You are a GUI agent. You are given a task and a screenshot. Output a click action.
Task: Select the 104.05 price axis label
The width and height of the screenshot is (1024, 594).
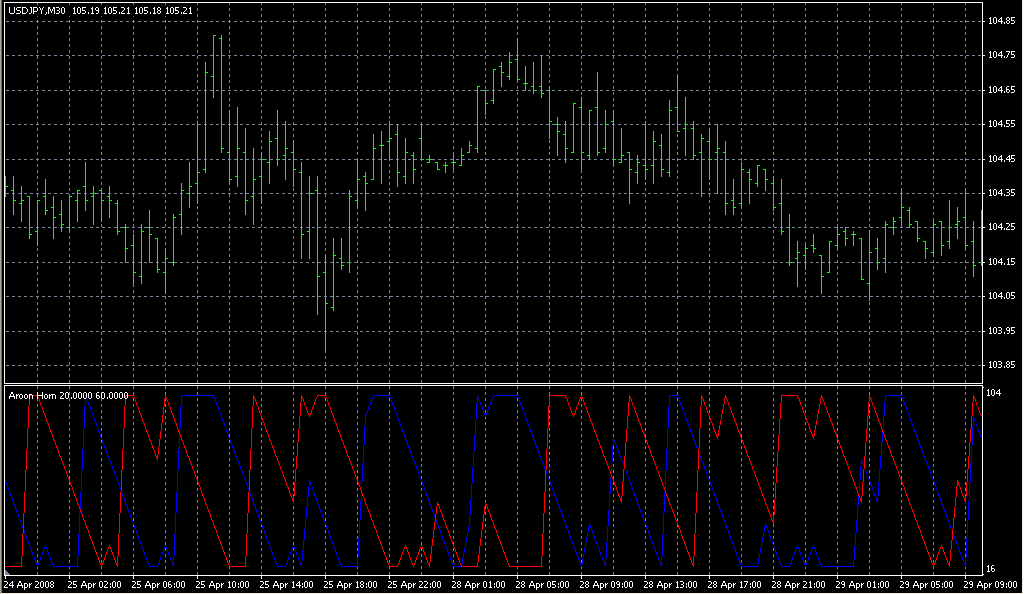click(1001, 297)
